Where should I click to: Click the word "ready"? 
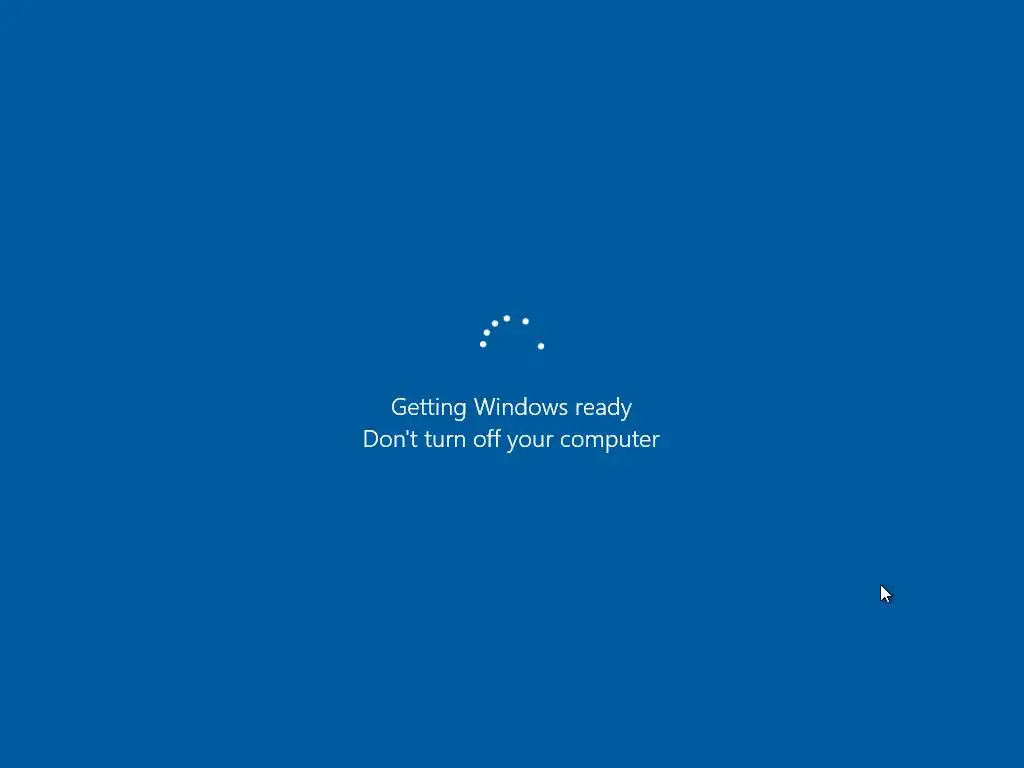[603, 409]
